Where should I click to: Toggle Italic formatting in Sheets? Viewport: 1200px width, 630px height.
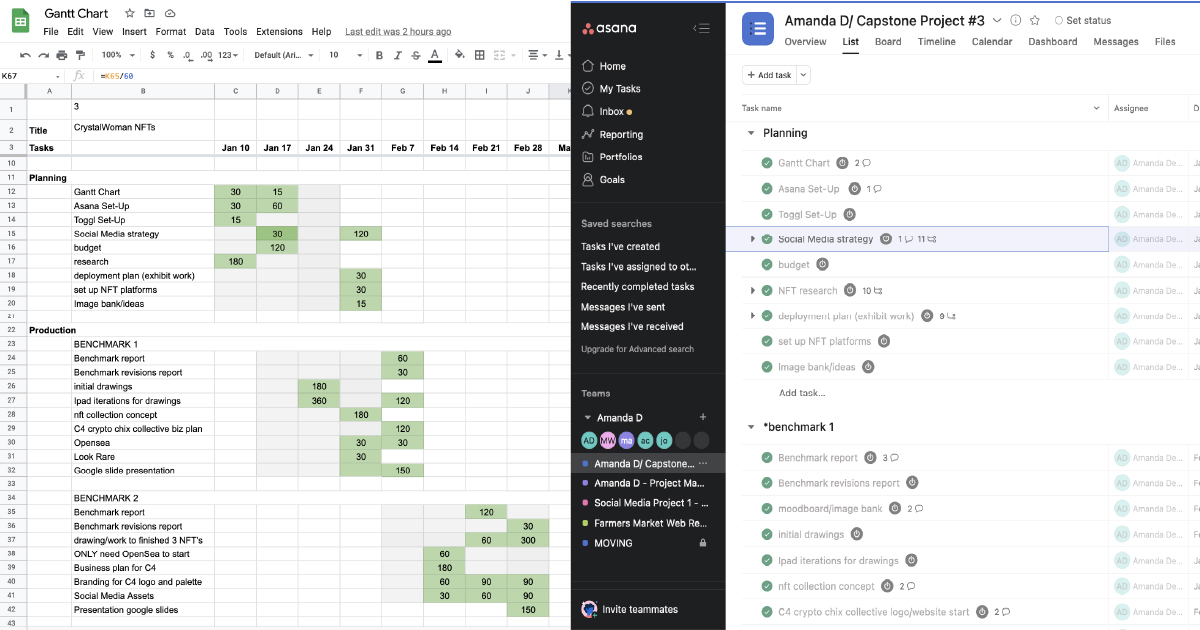click(396, 55)
